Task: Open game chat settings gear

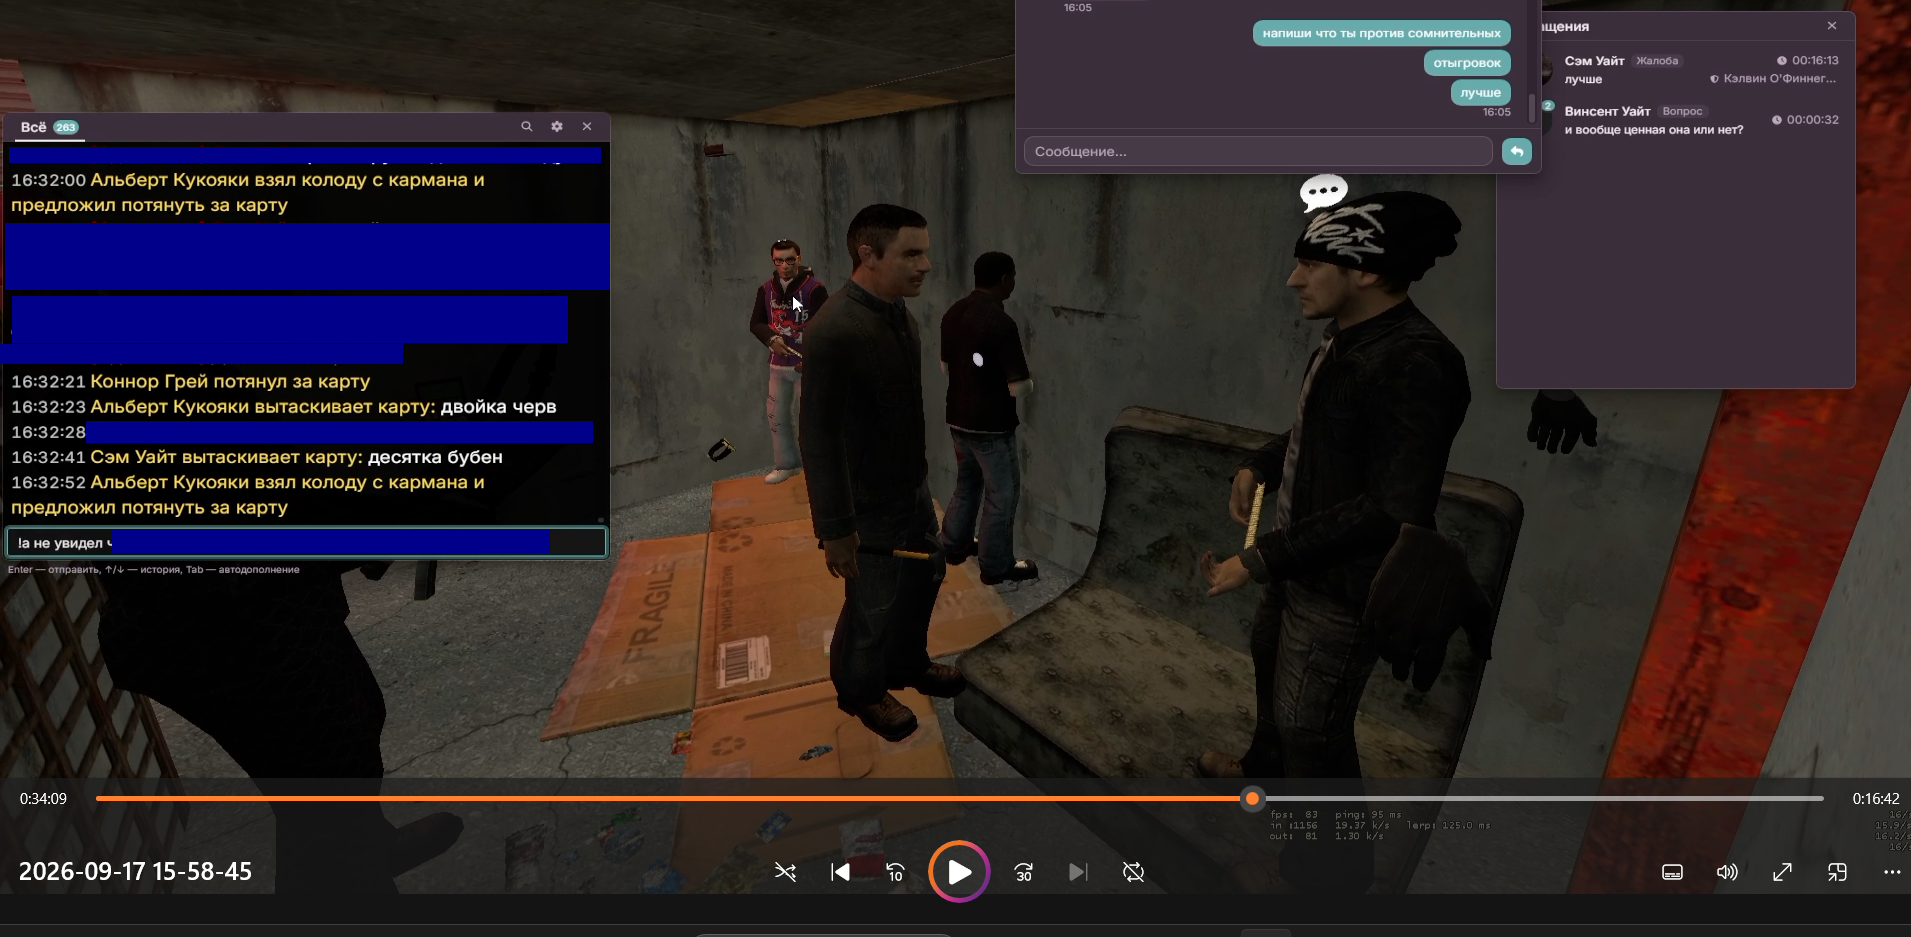Action: pos(557,126)
